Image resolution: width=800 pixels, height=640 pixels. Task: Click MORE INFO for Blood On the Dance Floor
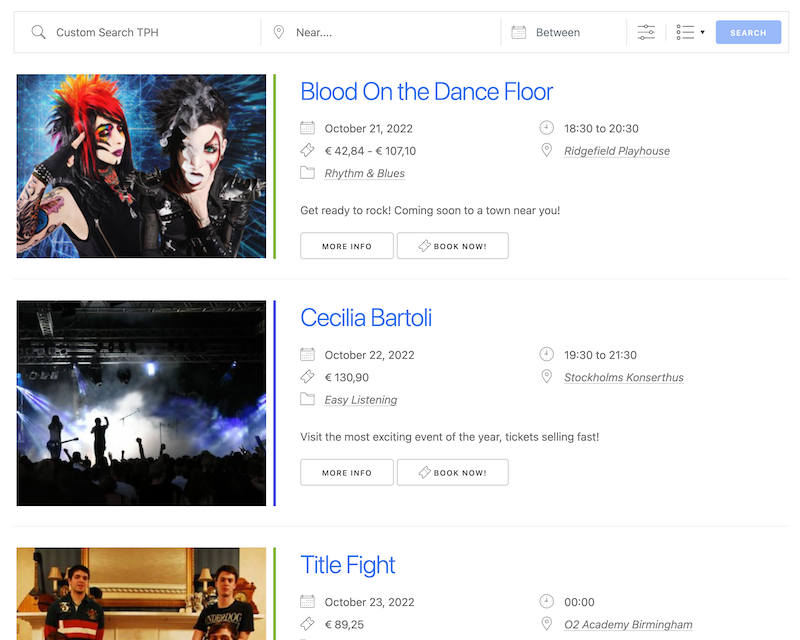point(346,245)
